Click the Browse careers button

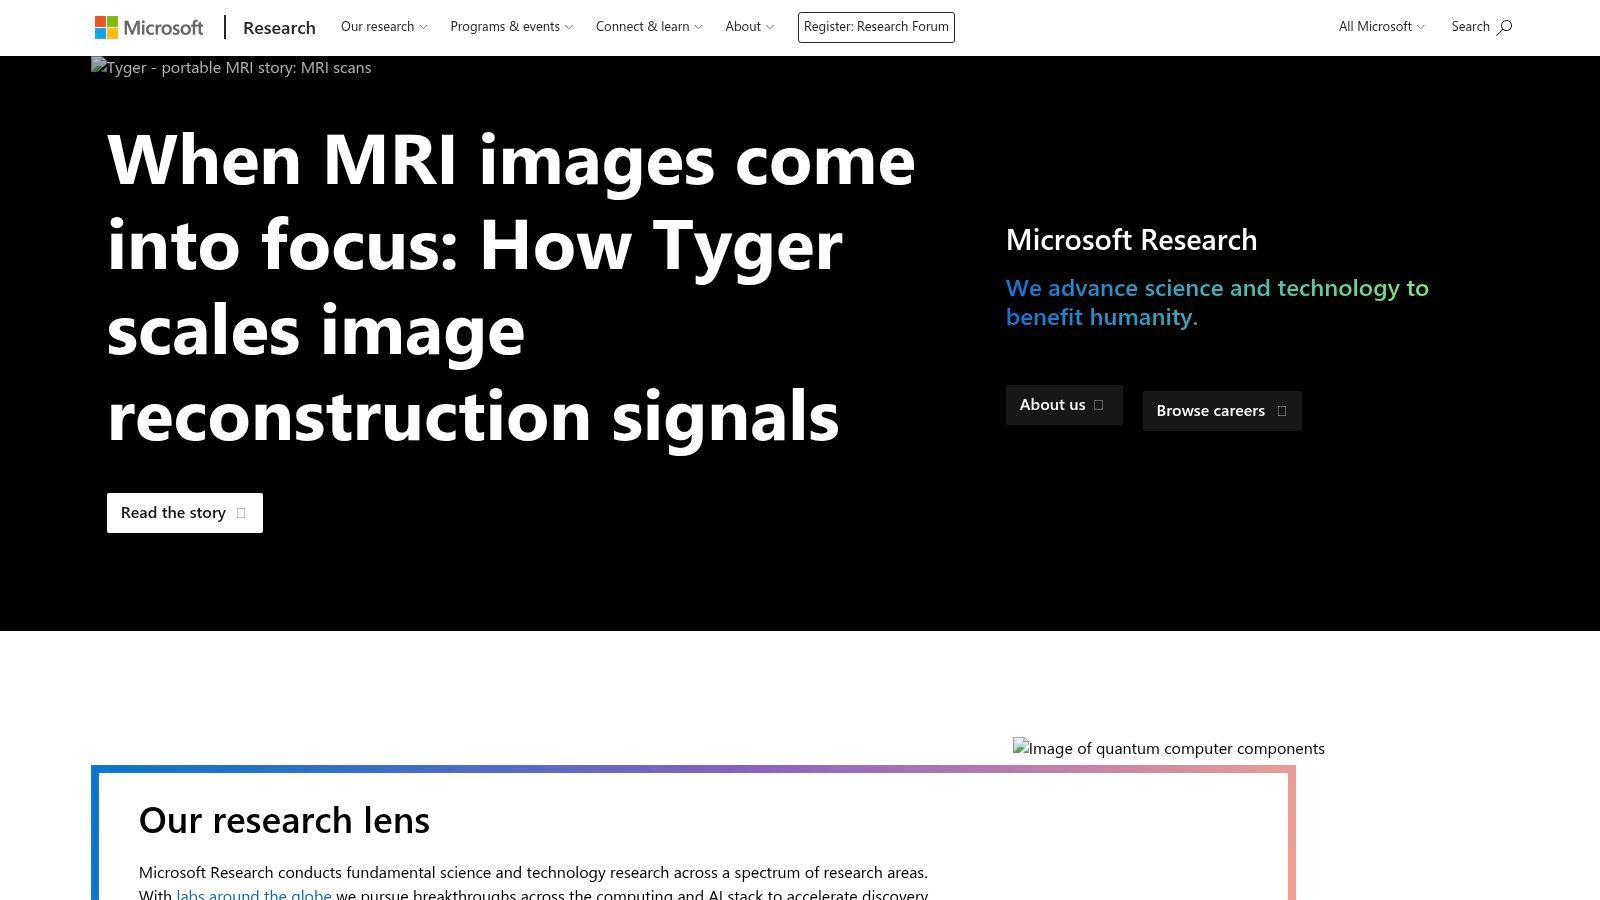pyautogui.click(x=1222, y=411)
